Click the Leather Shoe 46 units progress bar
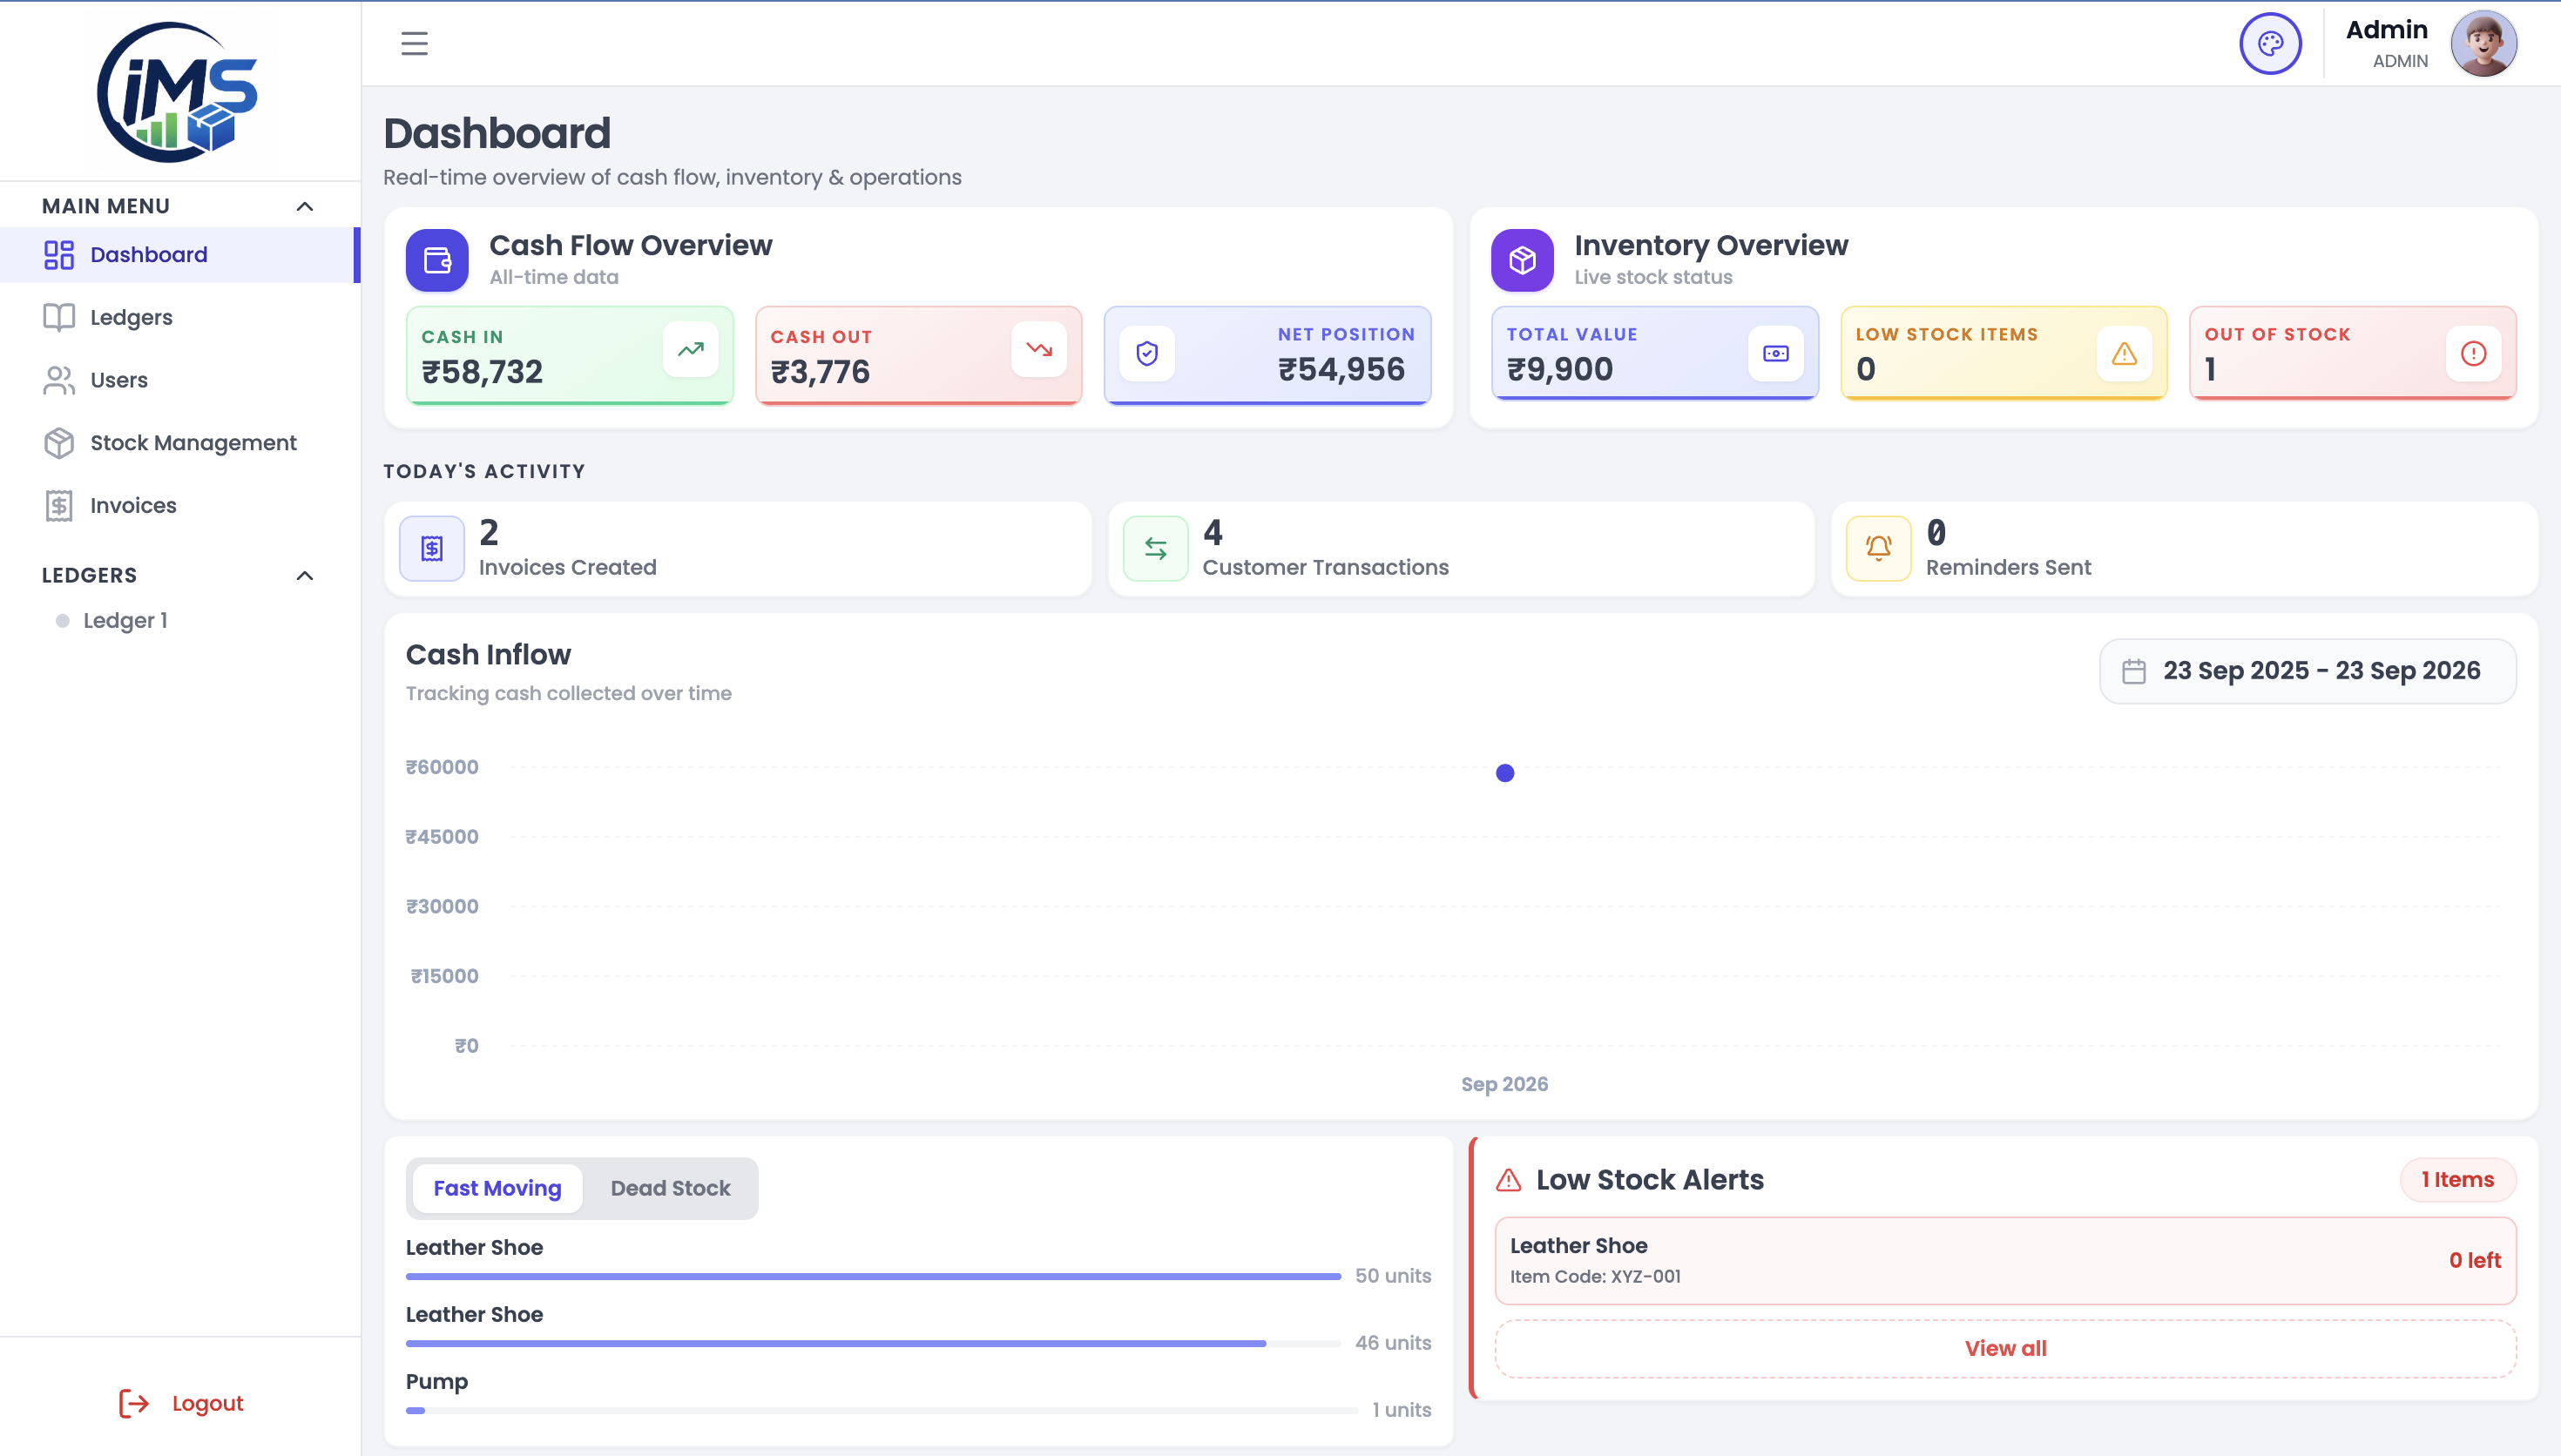Screen dimensions: 2561x1456 tap(873, 1343)
